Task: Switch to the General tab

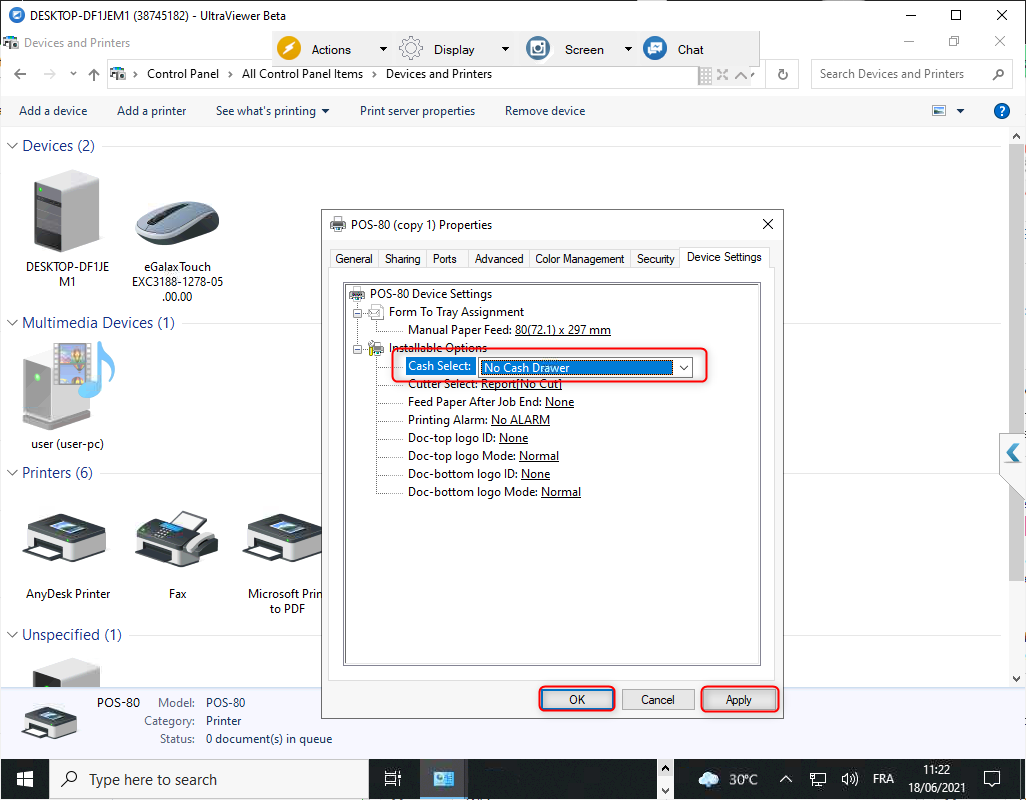Action: pyautogui.click(x=354, y=258)
